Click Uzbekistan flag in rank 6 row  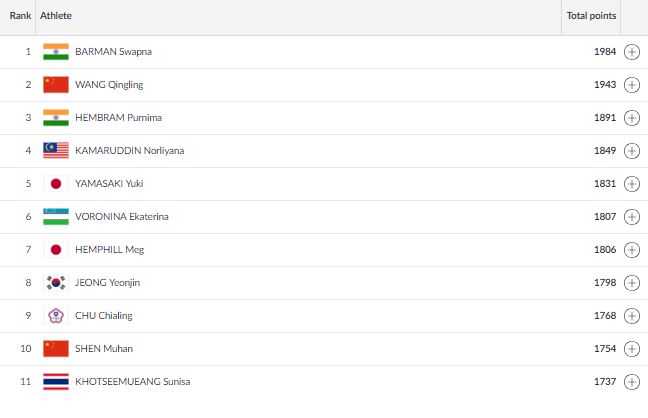point(56,217)
